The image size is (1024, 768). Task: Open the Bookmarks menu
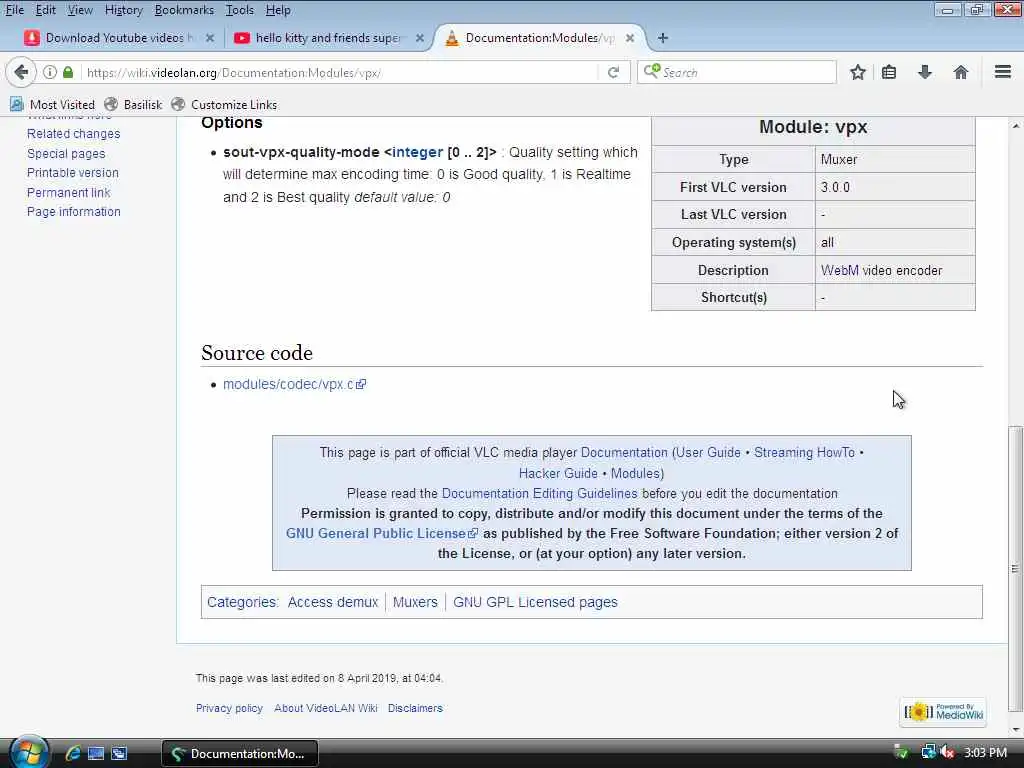(x=184, y=10)
